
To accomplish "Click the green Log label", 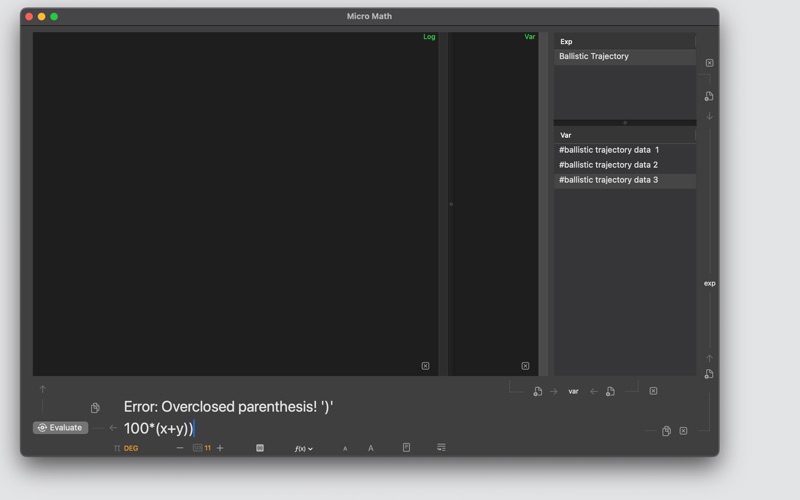I will pyautogui.click(x=429, y=37).
